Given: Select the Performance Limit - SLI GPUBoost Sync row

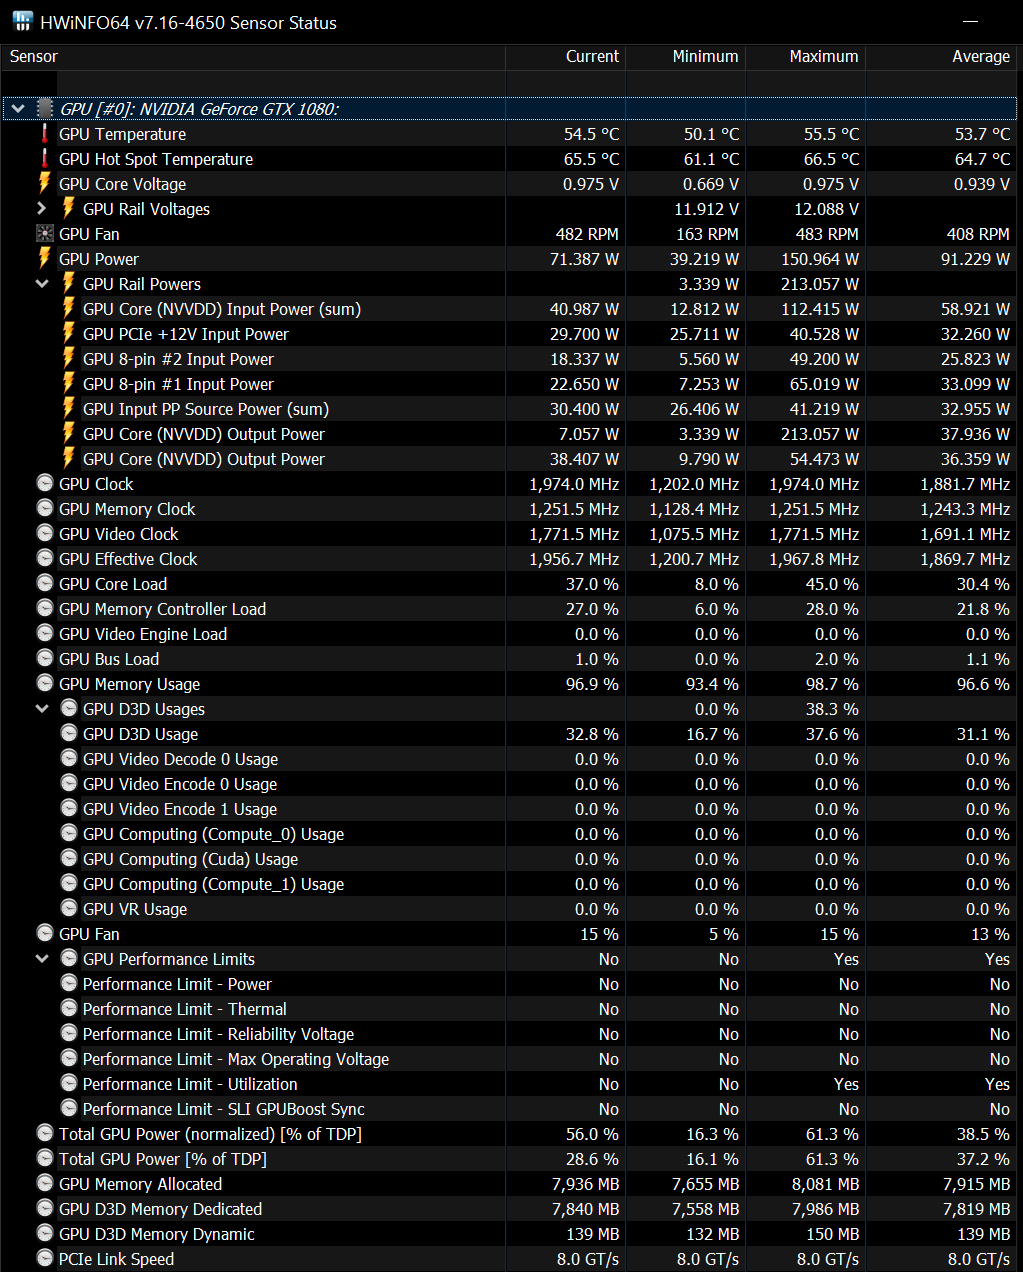Looking at the screenshot, I should coord(510,1109).
